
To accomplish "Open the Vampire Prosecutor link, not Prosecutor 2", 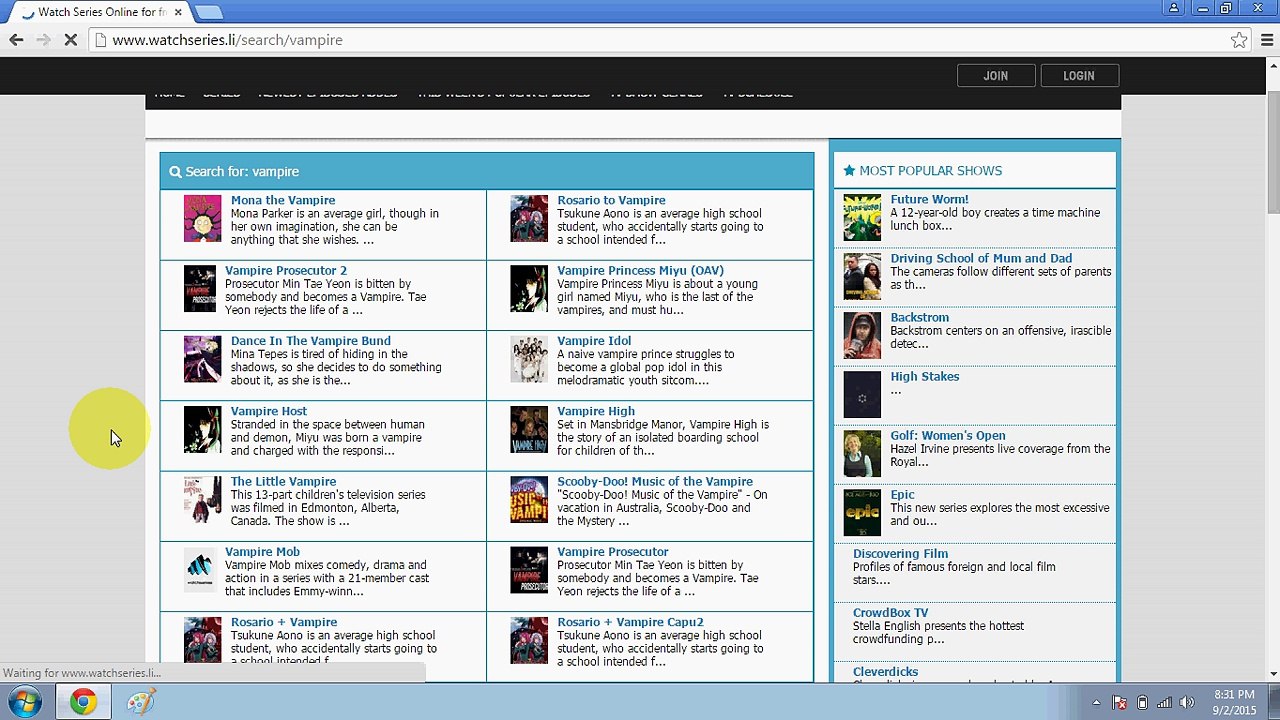I will [x=613, y=552].
